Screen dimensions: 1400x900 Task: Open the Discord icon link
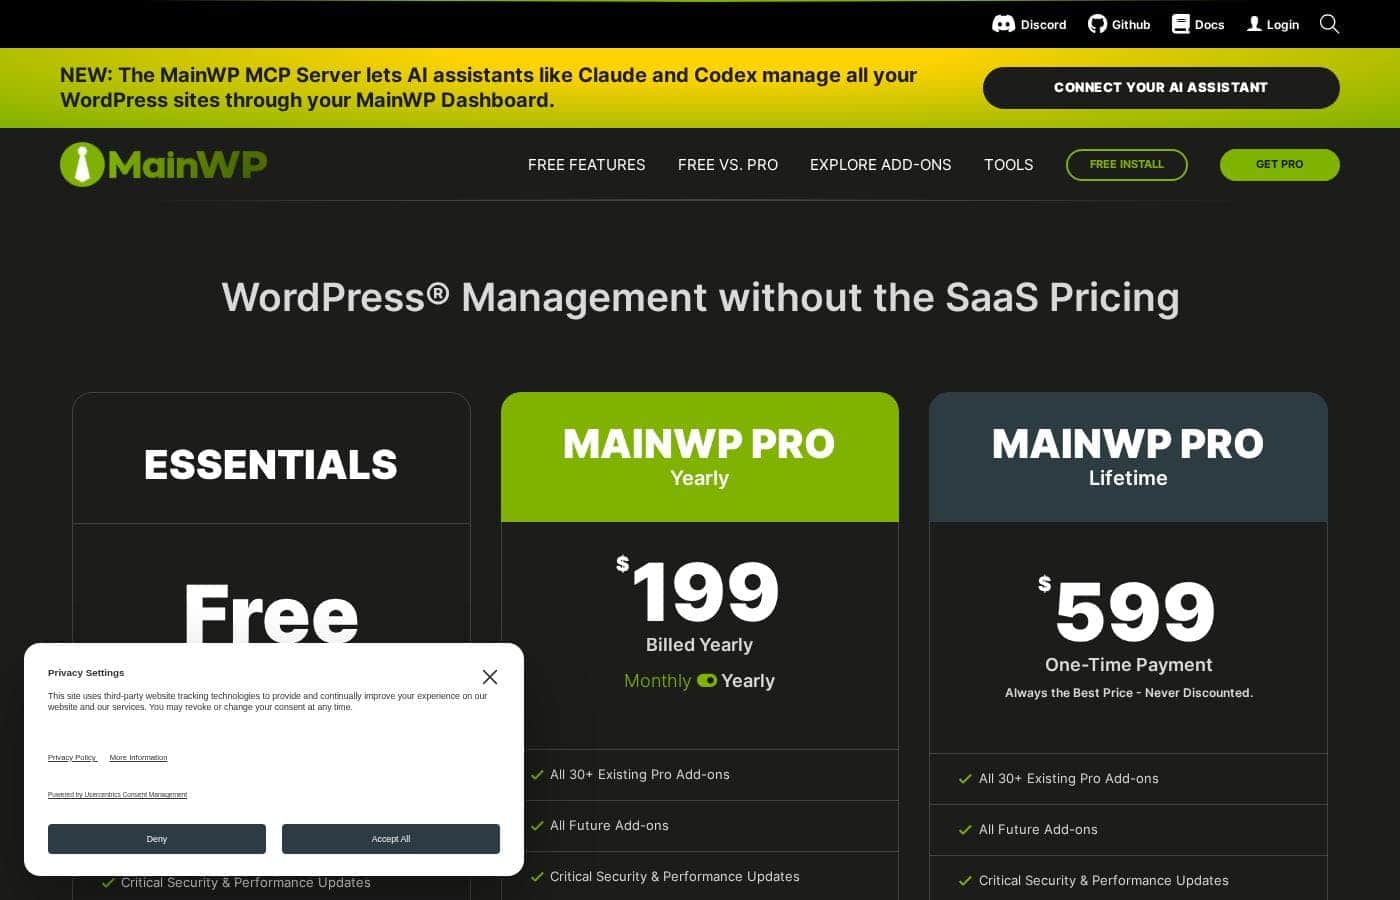coord(1003,24)
